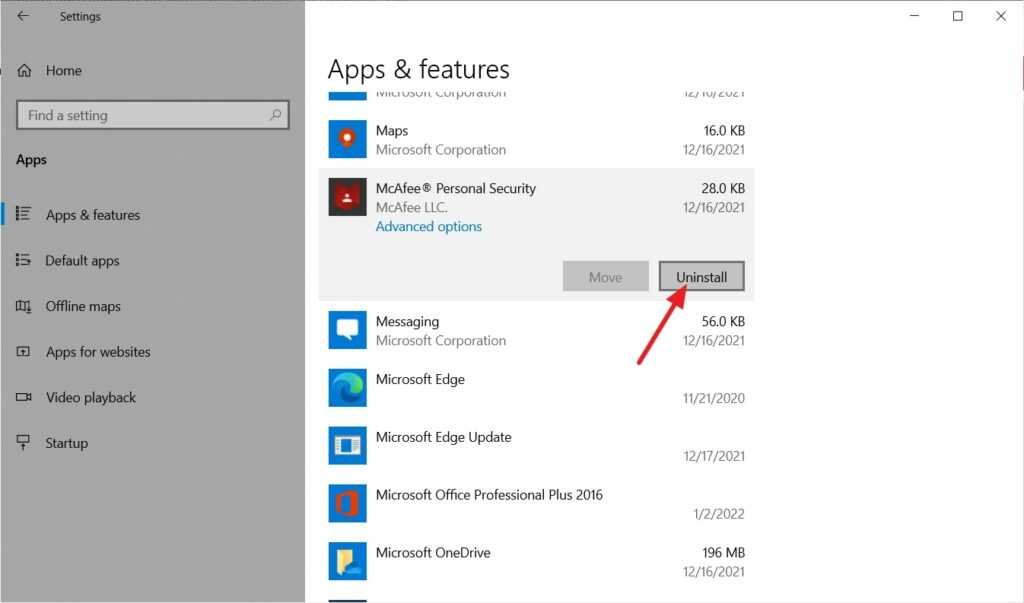Select the Messaging app icon
Image resolution: width=1024 pixels, height=603 pixels.
coord(347,330)
